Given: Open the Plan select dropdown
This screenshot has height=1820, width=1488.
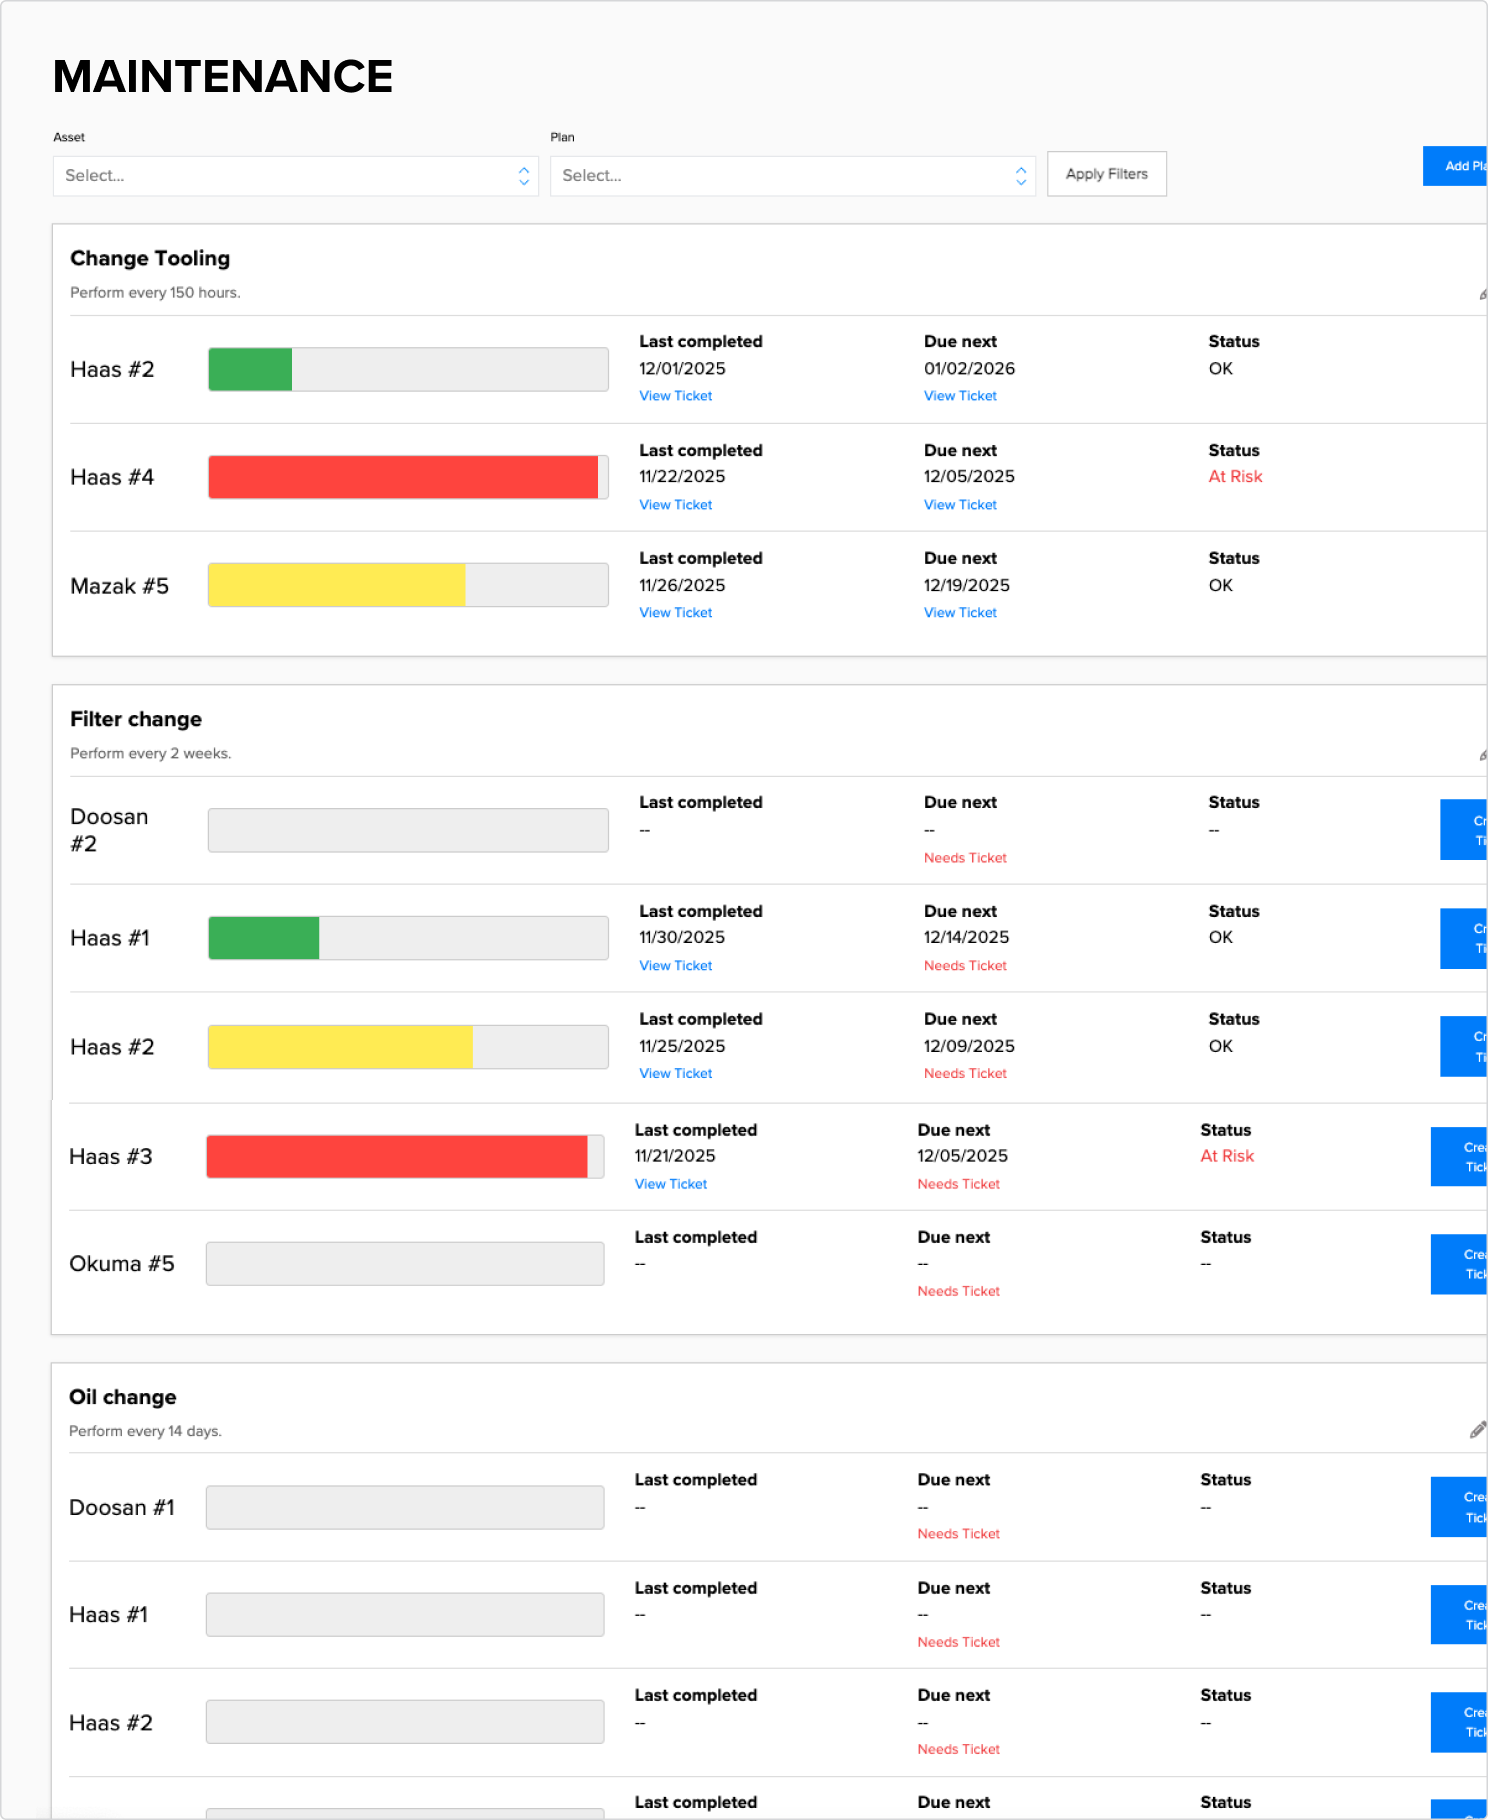Looking at the screenshot, I should point(792,176).
